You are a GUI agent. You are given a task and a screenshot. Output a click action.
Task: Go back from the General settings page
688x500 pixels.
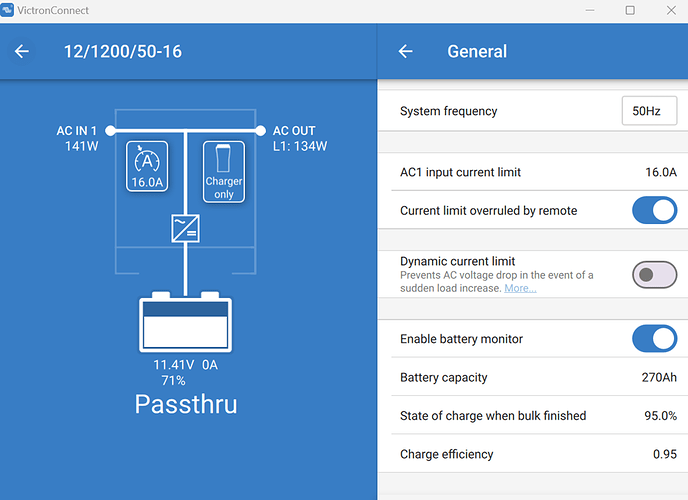[x=405, y=51]
